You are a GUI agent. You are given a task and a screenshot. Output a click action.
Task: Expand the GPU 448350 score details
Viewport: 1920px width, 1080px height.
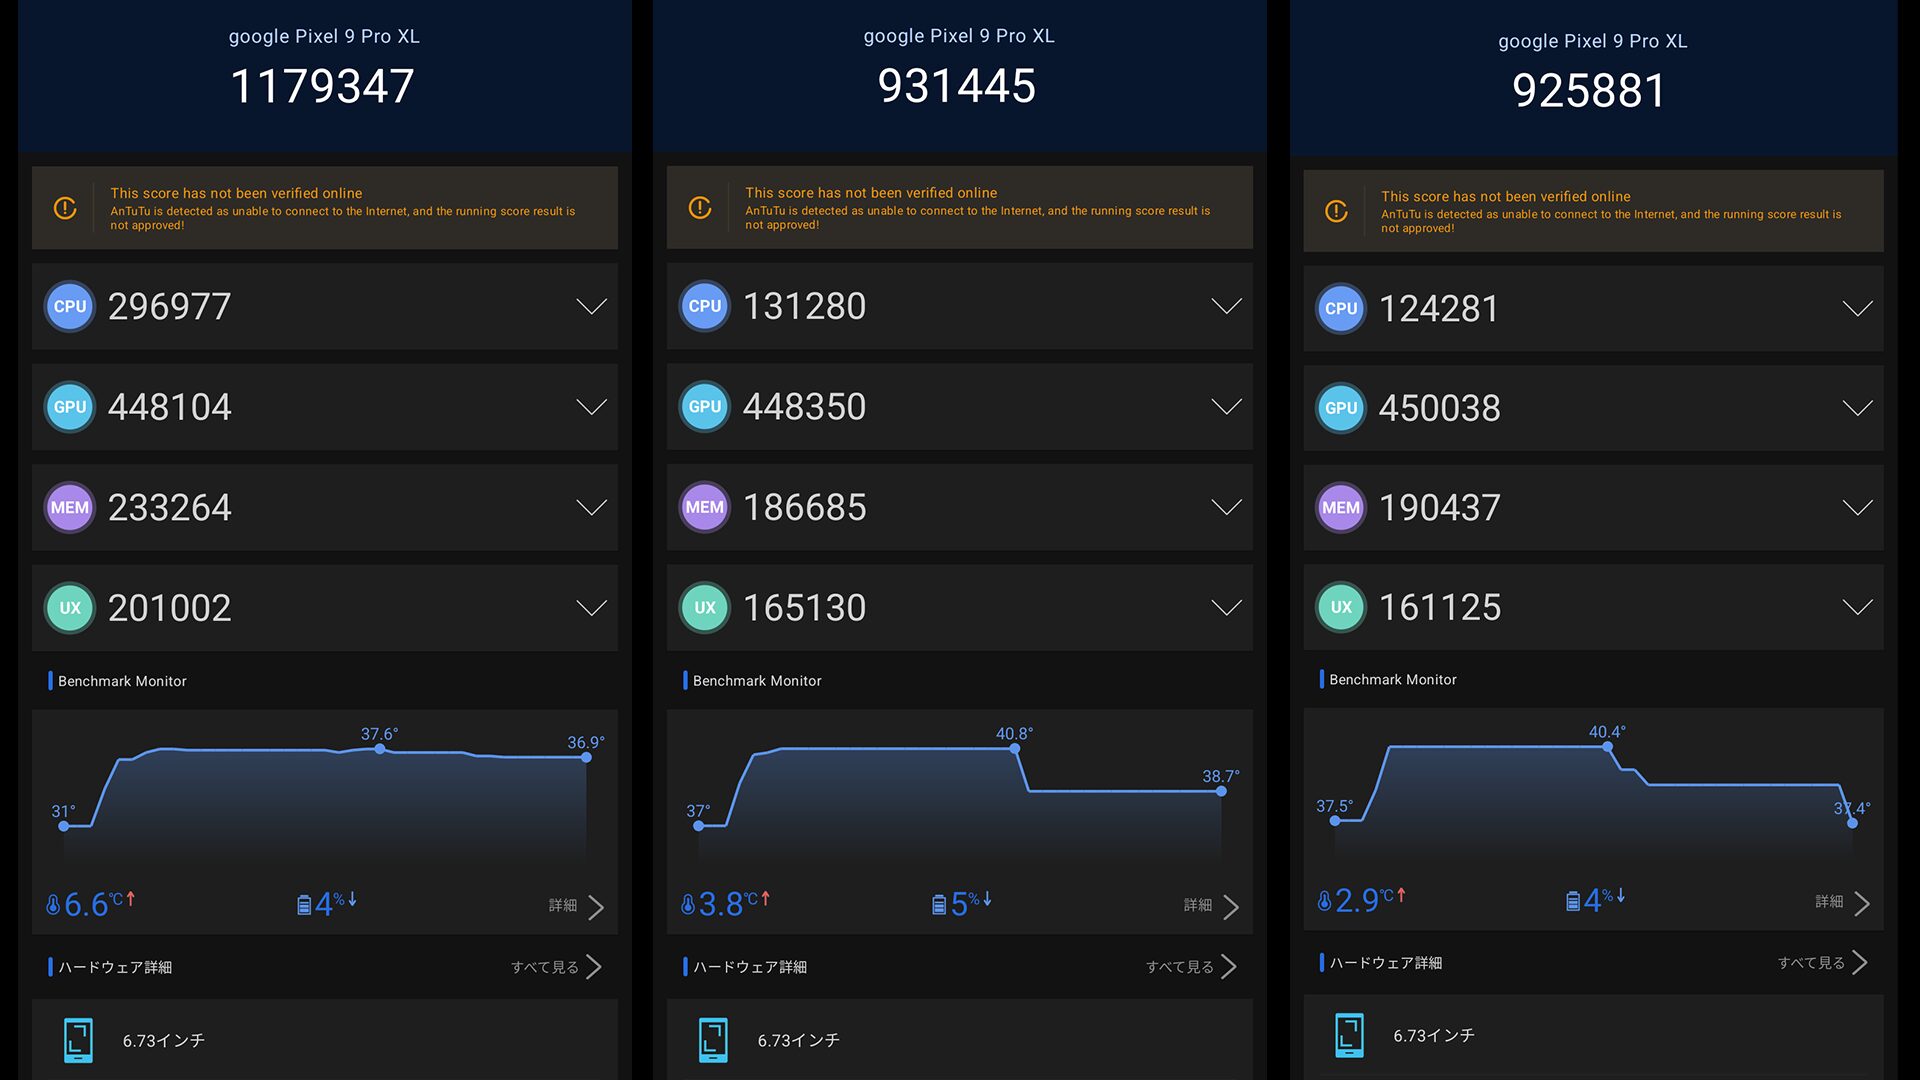(x=1226, y=407)
